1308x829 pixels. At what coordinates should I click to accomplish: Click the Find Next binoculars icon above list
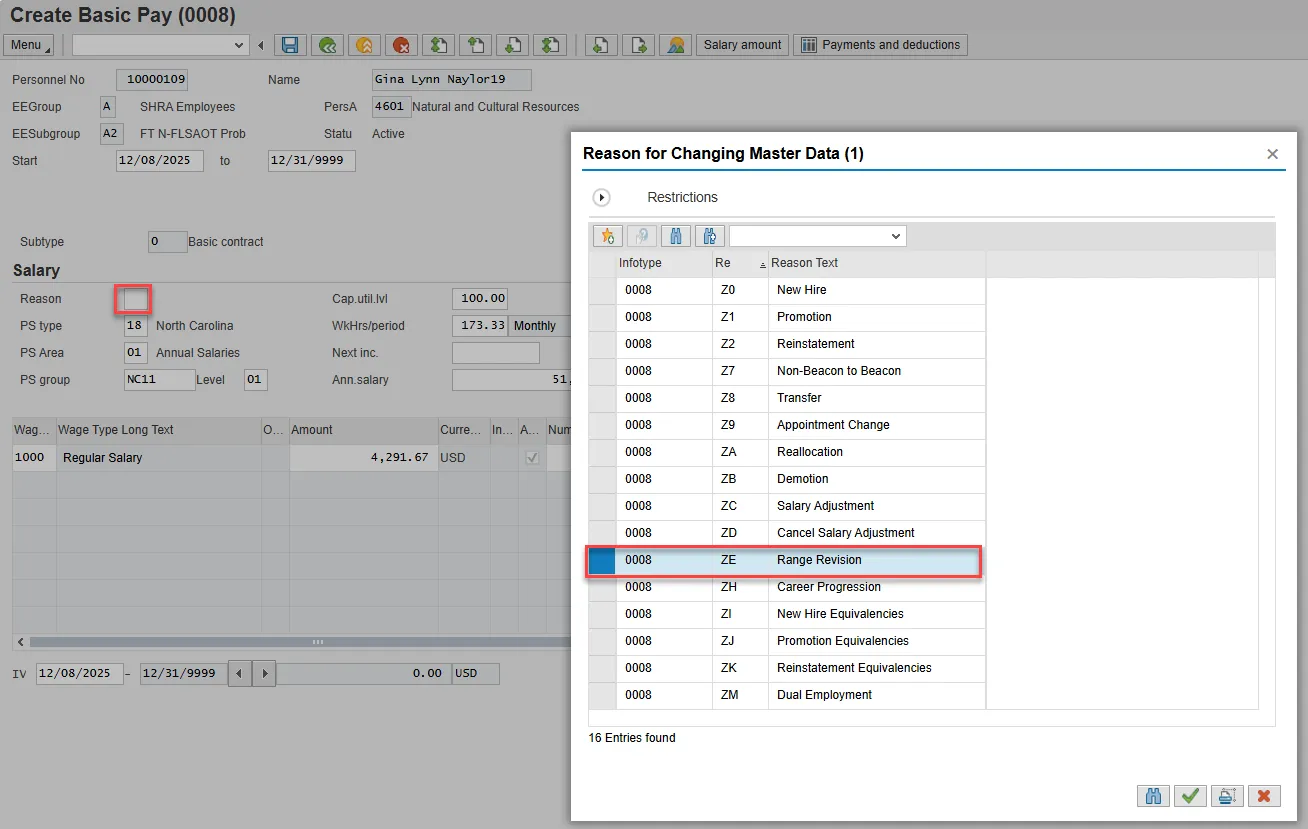coord(710,236)
